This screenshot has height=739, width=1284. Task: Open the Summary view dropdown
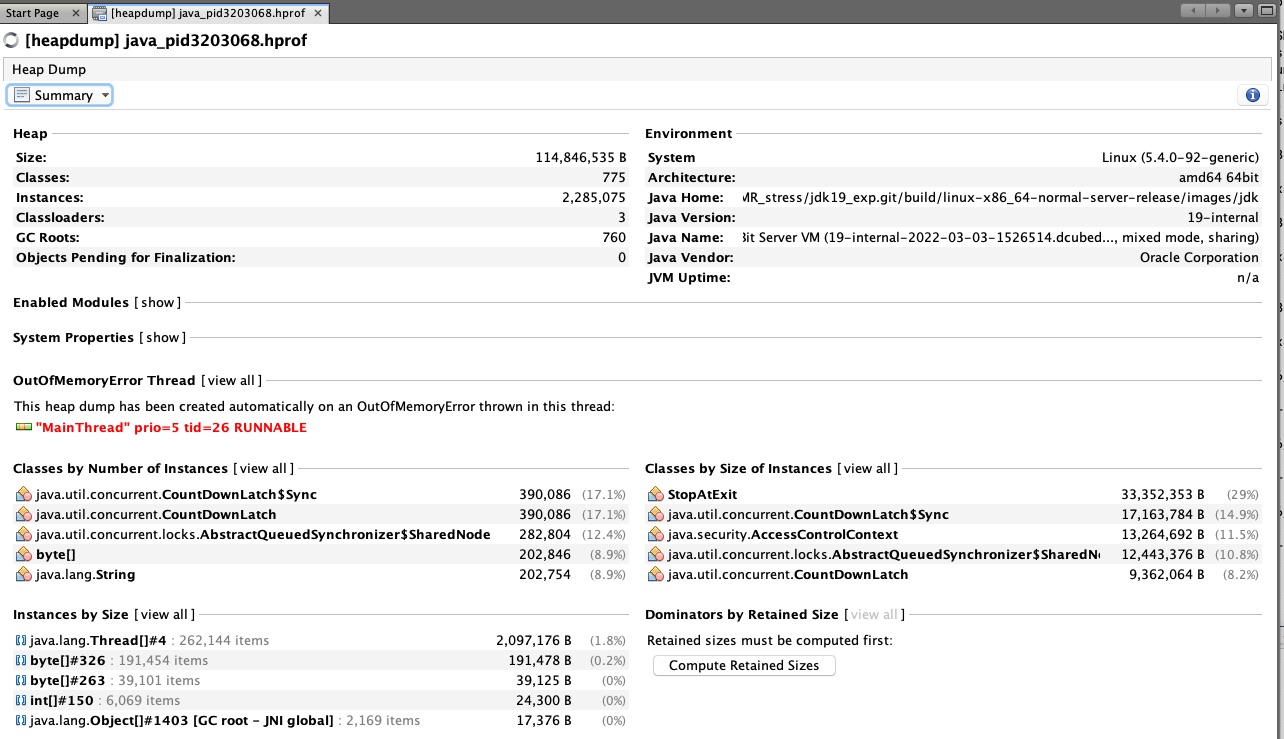pos(60,95)
